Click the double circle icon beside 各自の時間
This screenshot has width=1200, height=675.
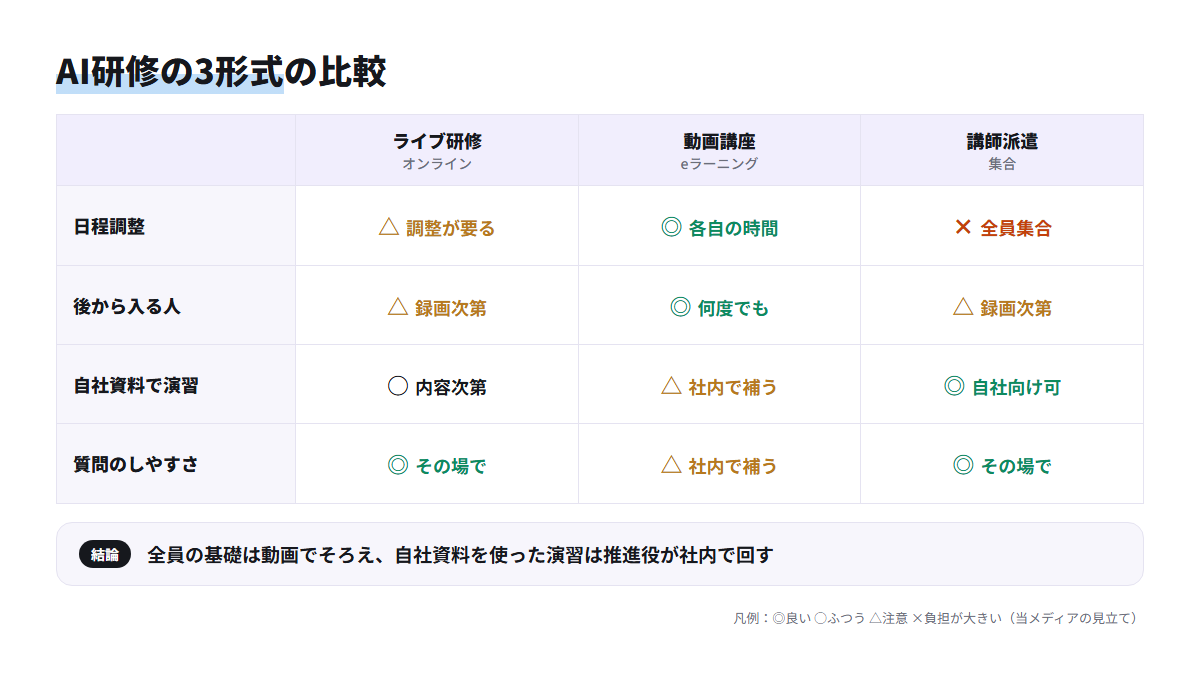pos(671,227)
